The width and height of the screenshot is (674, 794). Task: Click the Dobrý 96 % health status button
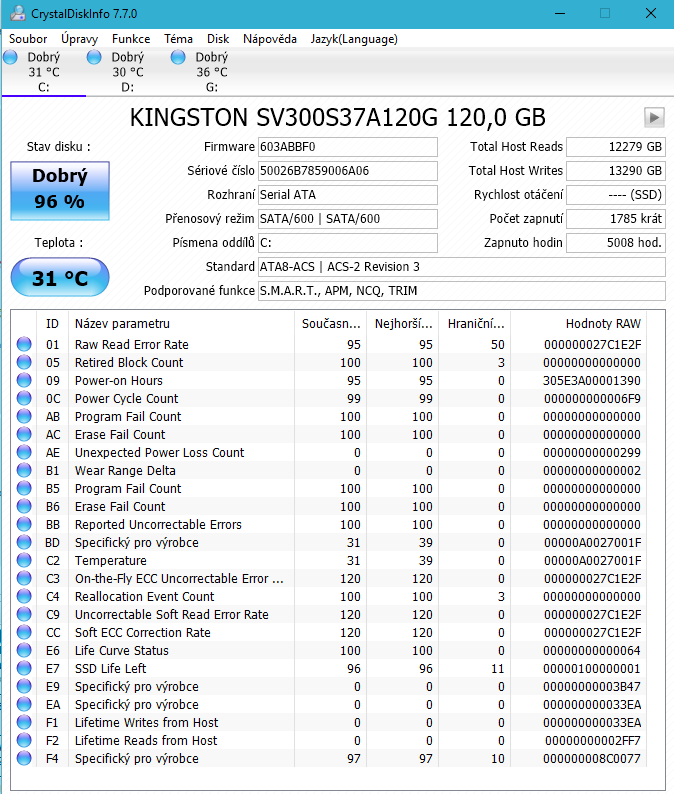coord(60,190)
